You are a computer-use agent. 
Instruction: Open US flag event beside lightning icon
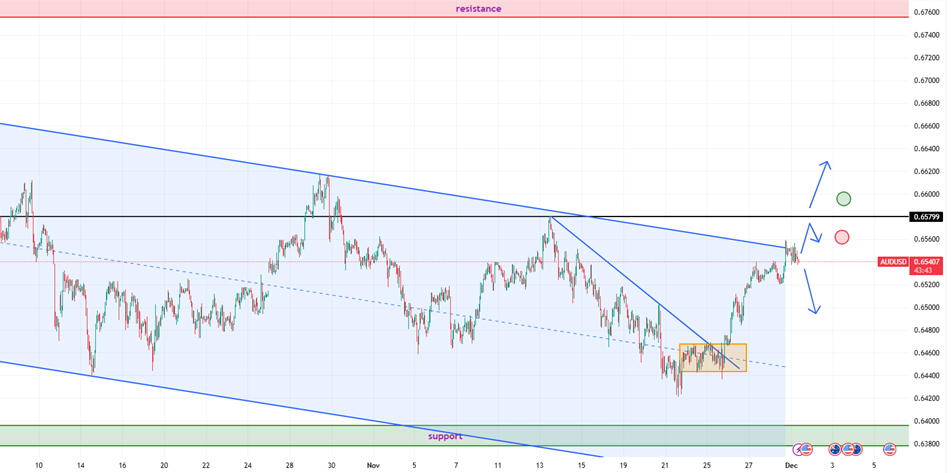[x=807, y=450]
